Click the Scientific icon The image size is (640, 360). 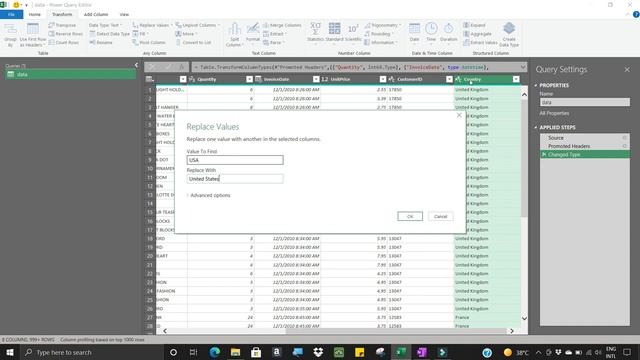pos(353,33)
